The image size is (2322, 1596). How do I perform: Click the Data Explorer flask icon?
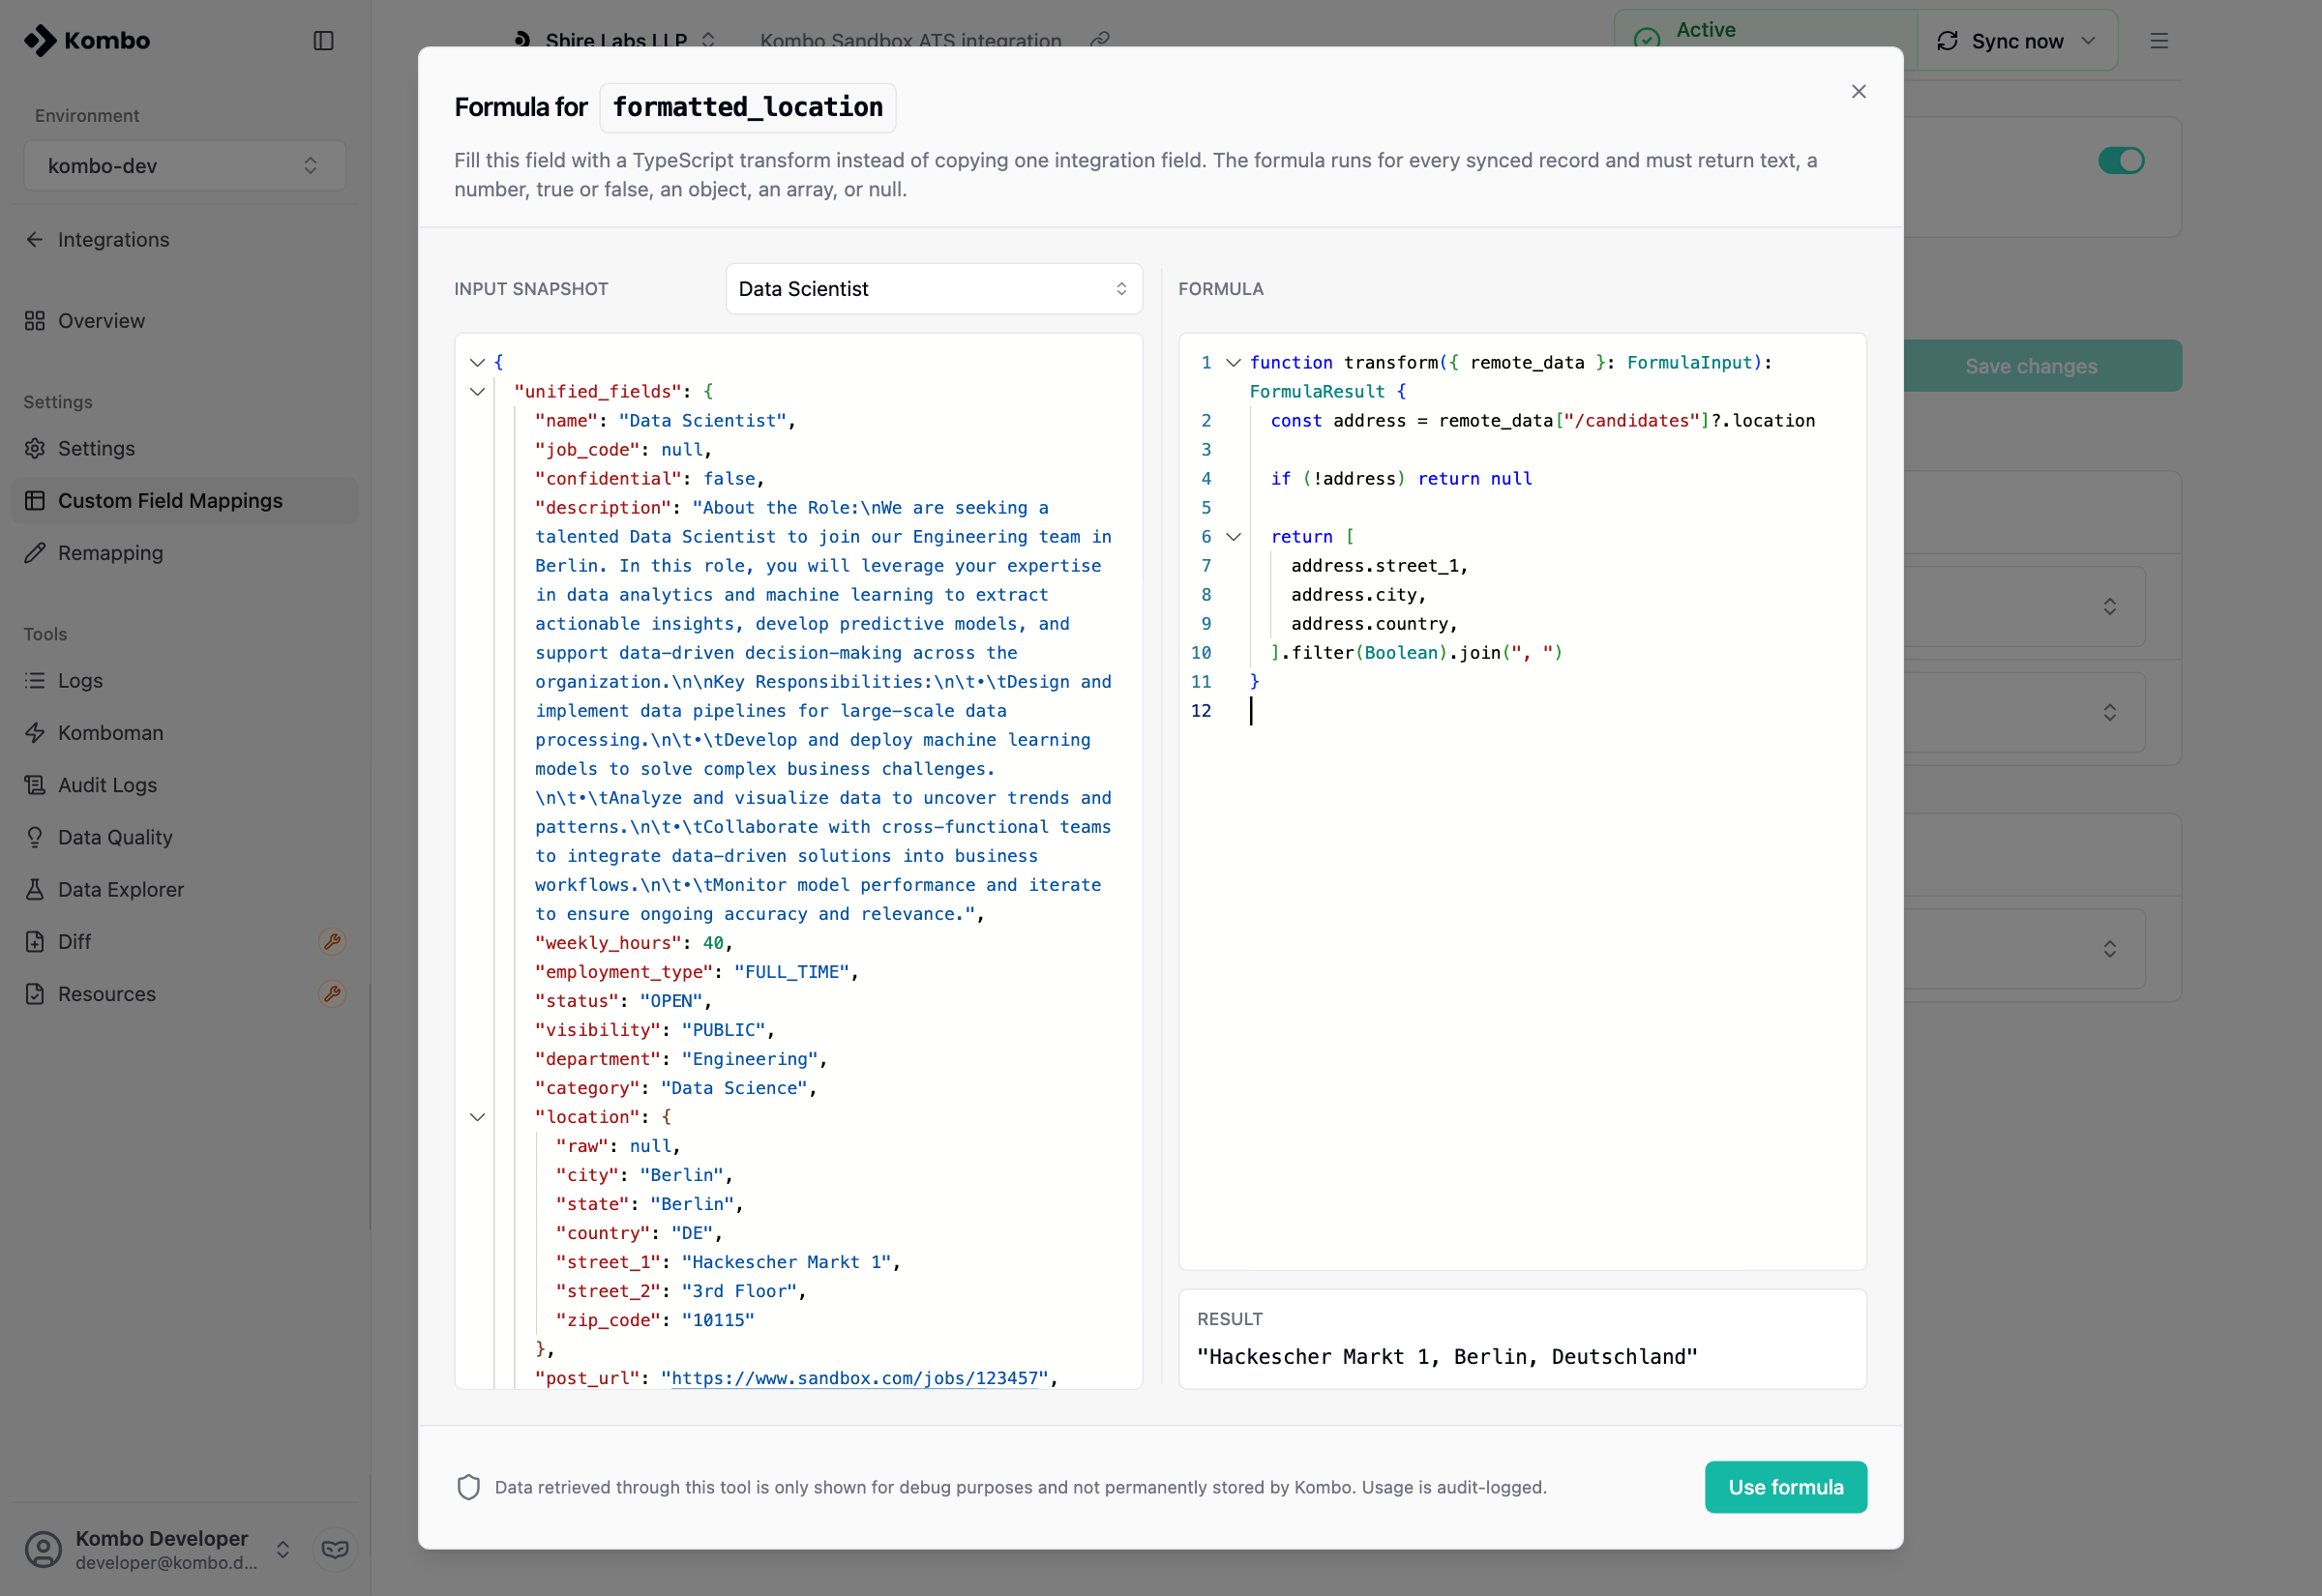coord(35,888)
